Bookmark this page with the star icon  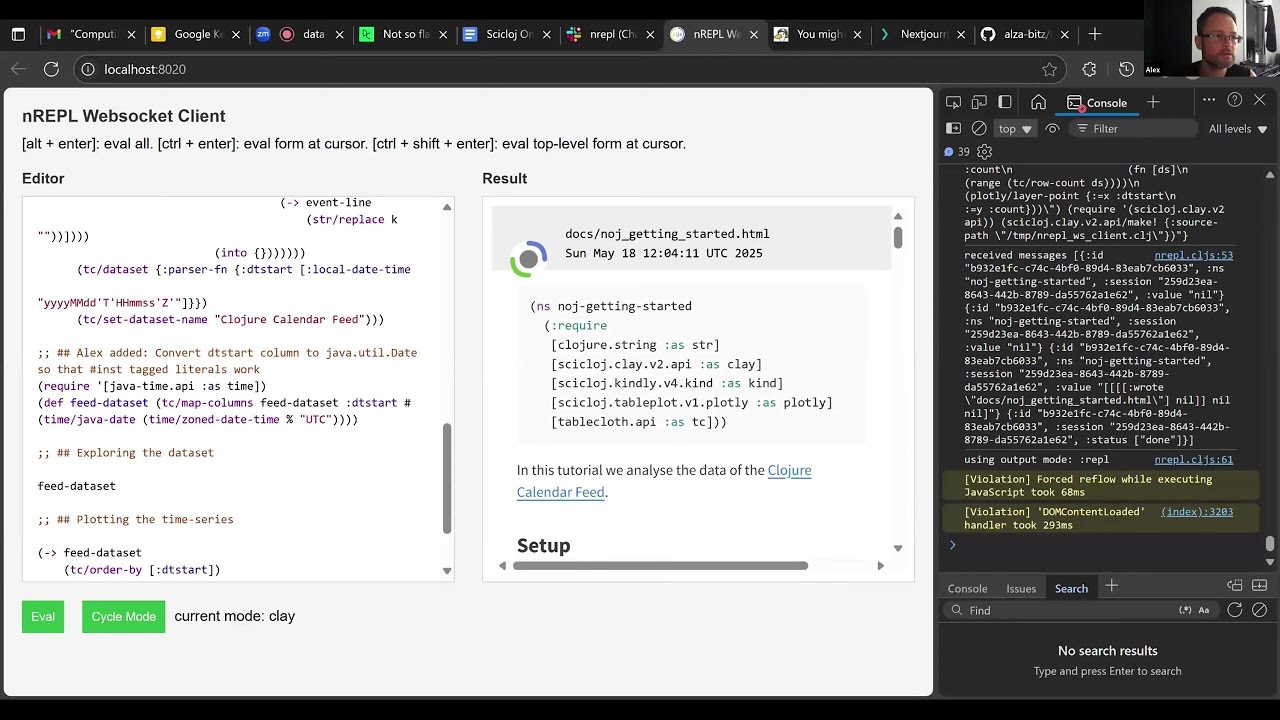click(x=1049, y=69)
